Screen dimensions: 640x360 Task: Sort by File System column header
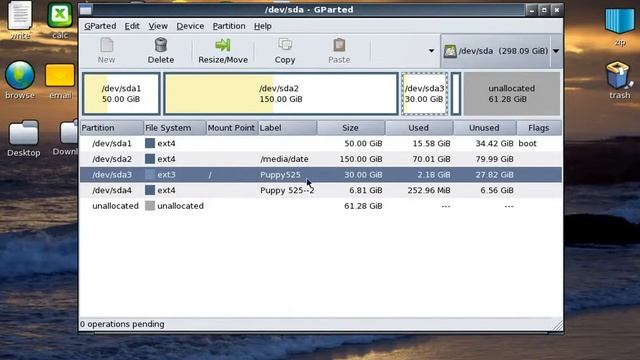175,128
